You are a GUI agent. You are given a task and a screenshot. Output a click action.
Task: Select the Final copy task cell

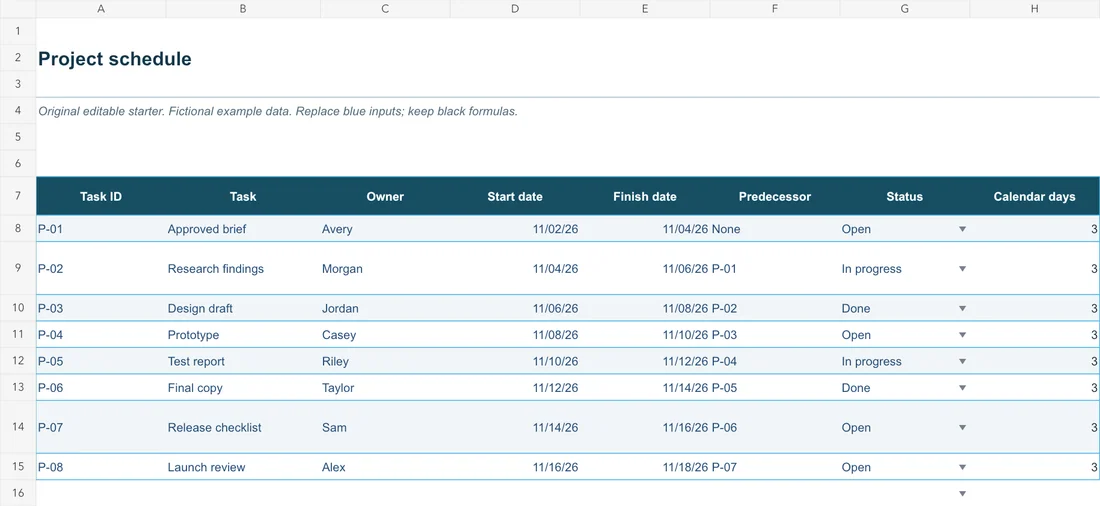[x=243, y=387]
